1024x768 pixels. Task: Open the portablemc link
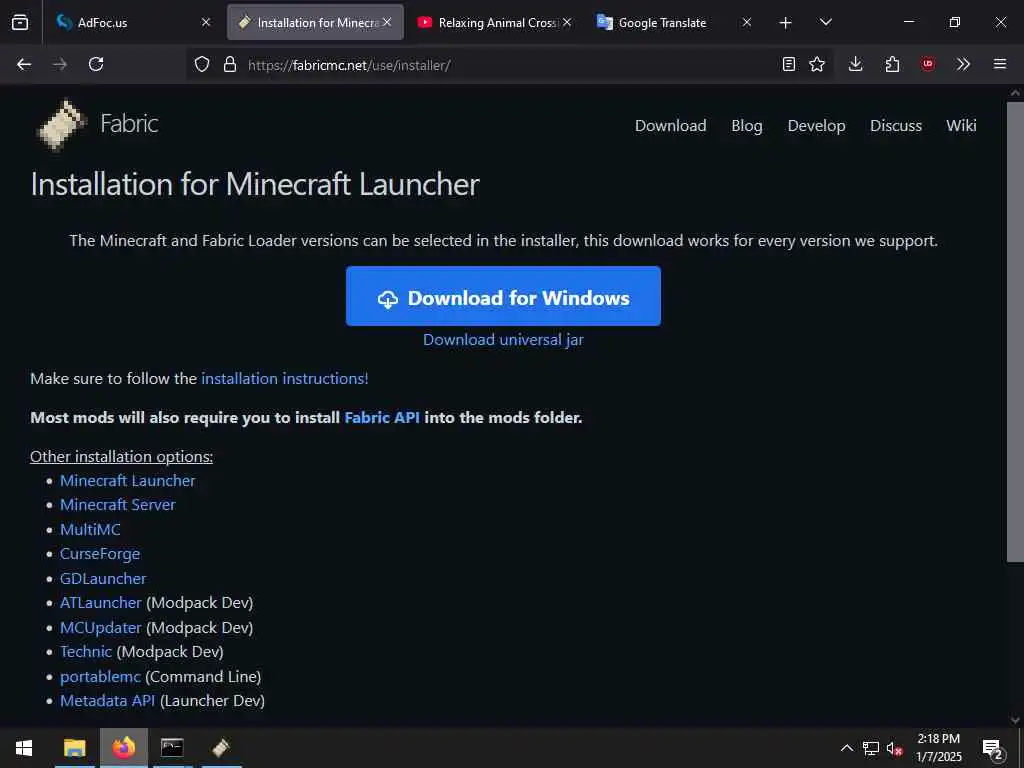coord(100,677)
